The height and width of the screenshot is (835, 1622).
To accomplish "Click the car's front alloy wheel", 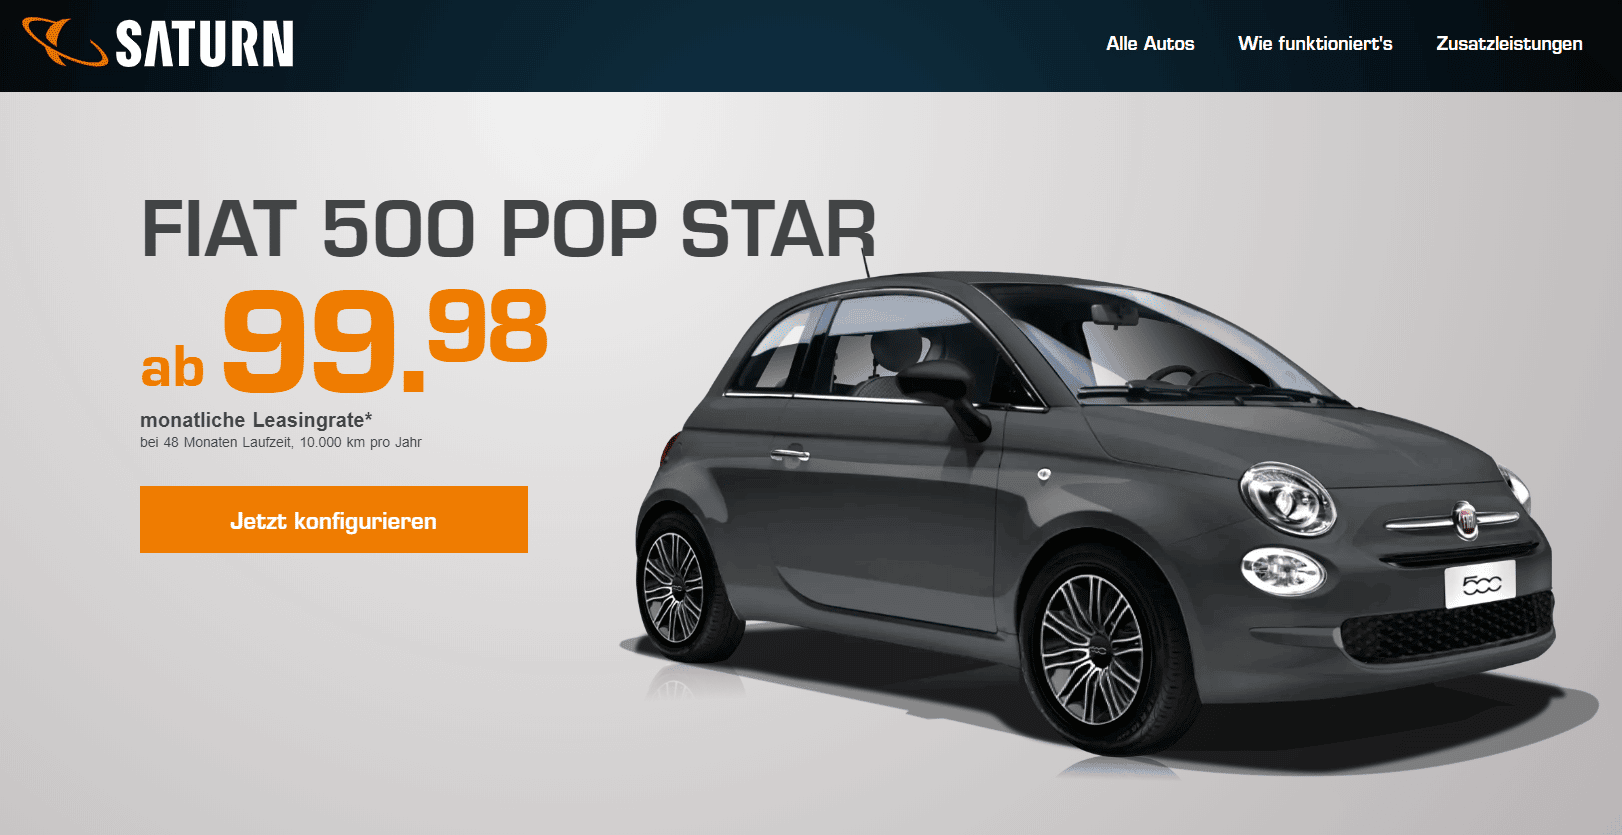I will tap(1091, 649).
